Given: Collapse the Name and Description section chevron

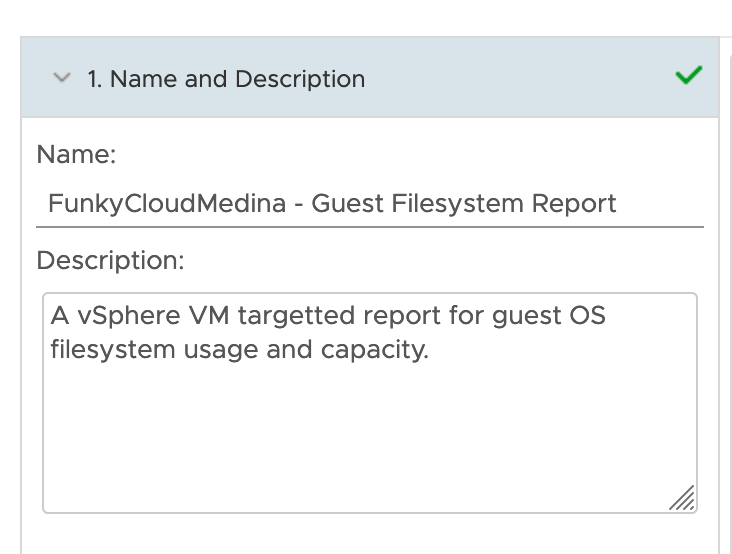Looking at the screenshot, I should (62, 78).
